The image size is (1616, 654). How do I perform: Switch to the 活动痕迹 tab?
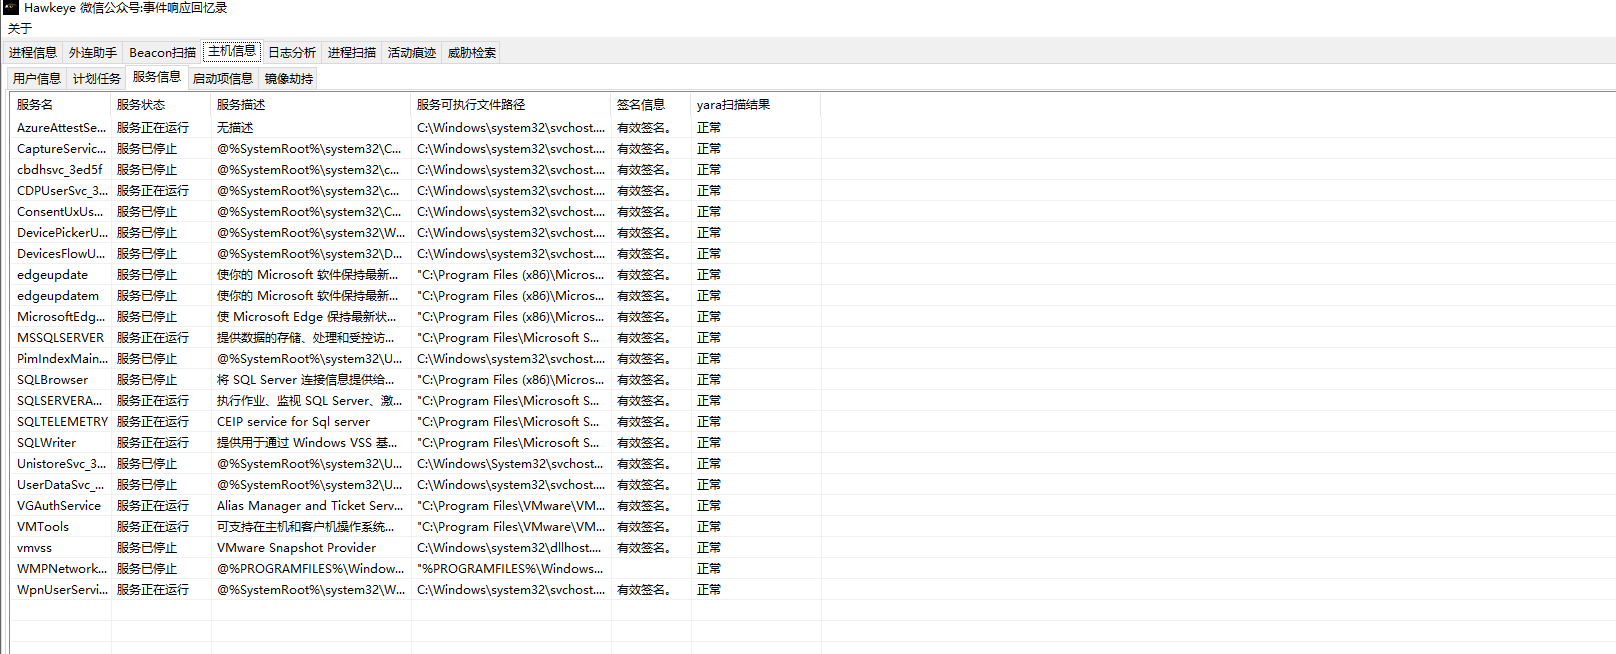coord(412,52)
